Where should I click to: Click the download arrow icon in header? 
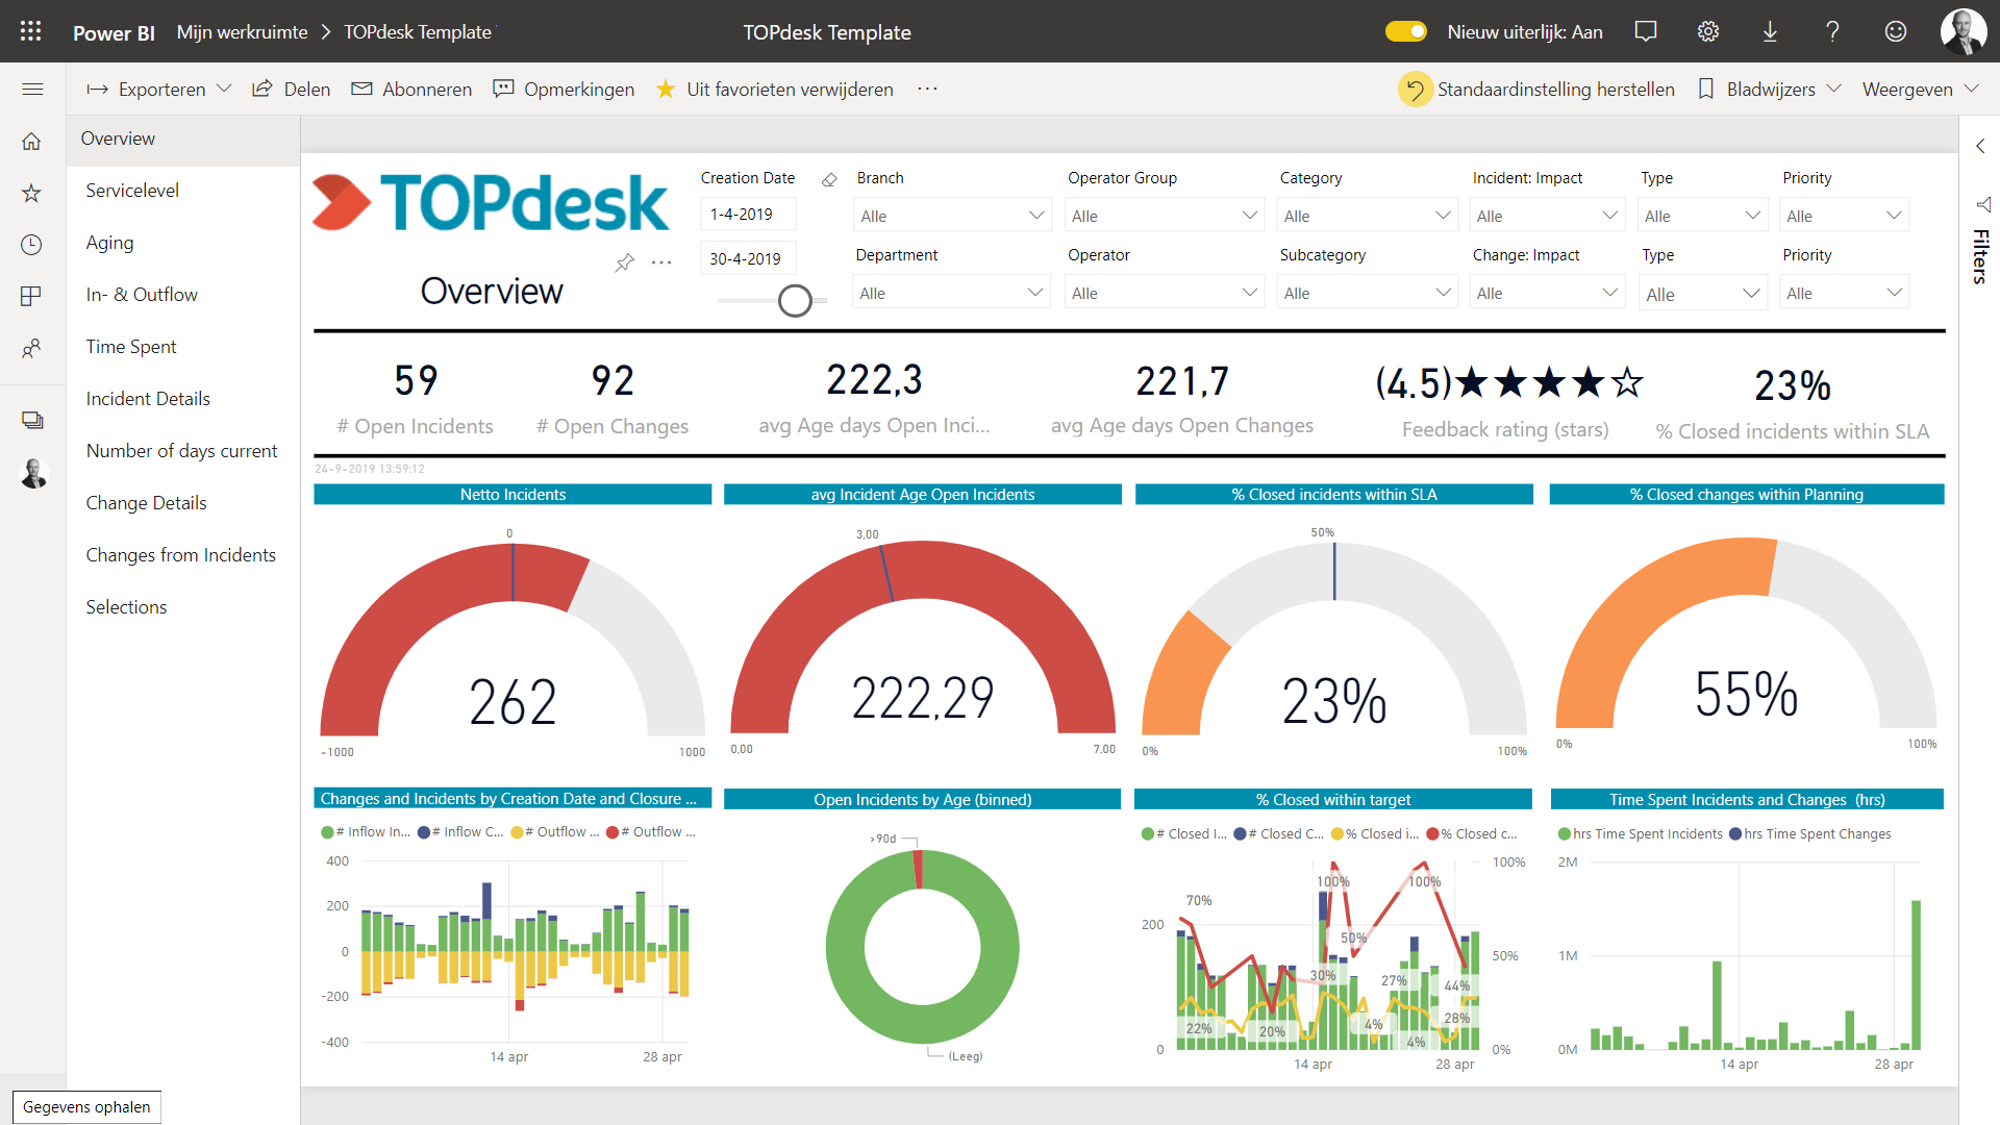tap(1770, 31)
